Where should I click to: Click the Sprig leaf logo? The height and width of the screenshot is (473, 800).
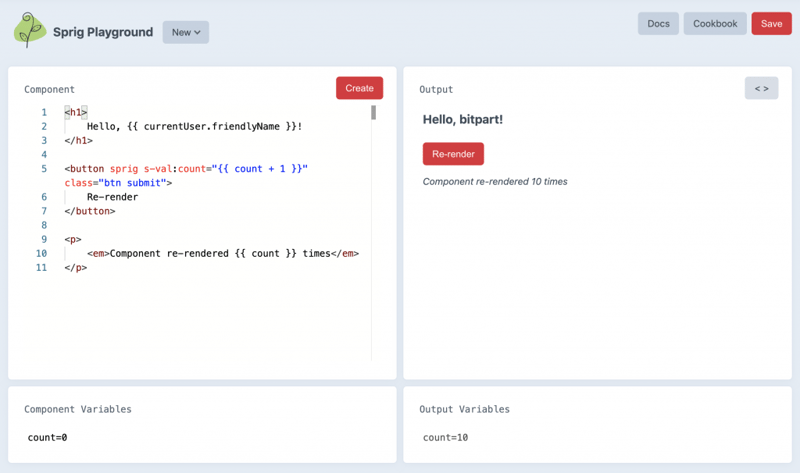coord(30,31)
